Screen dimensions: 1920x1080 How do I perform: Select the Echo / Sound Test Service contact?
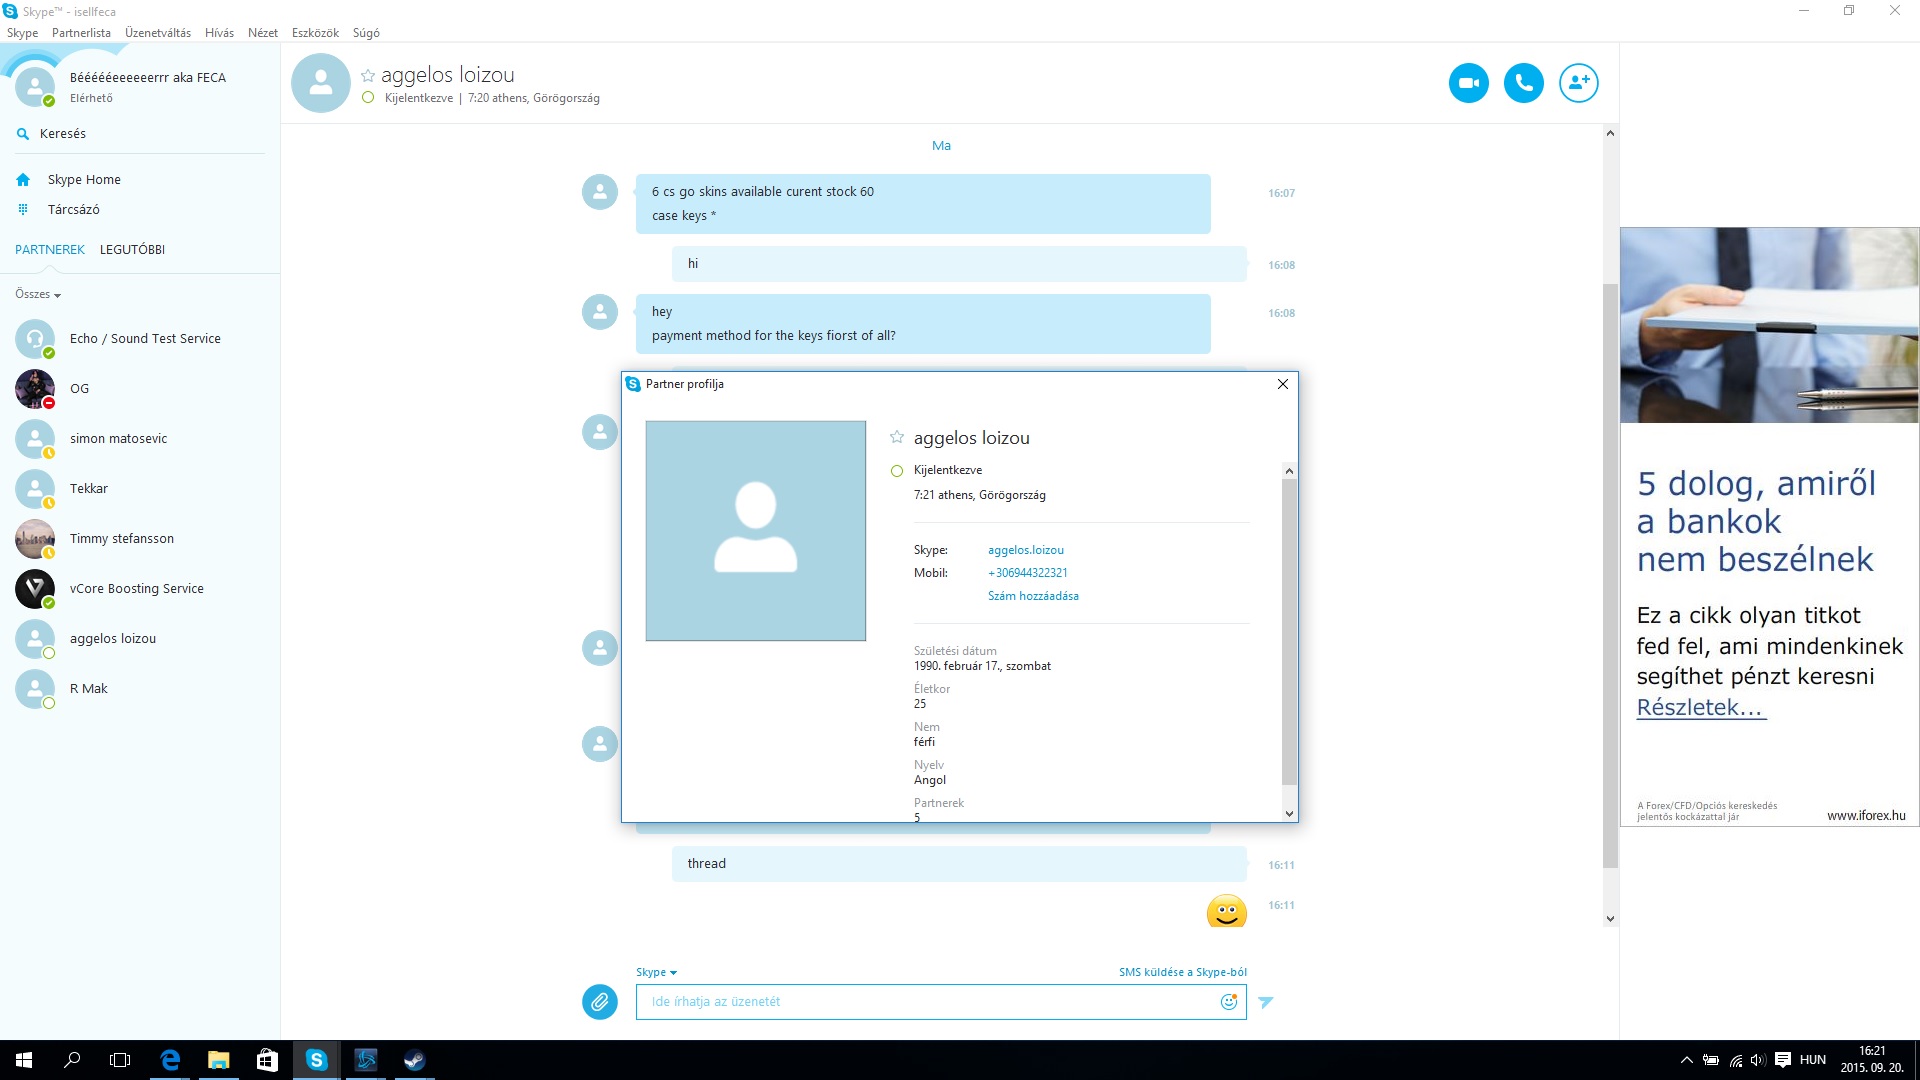tap(140, 339)
